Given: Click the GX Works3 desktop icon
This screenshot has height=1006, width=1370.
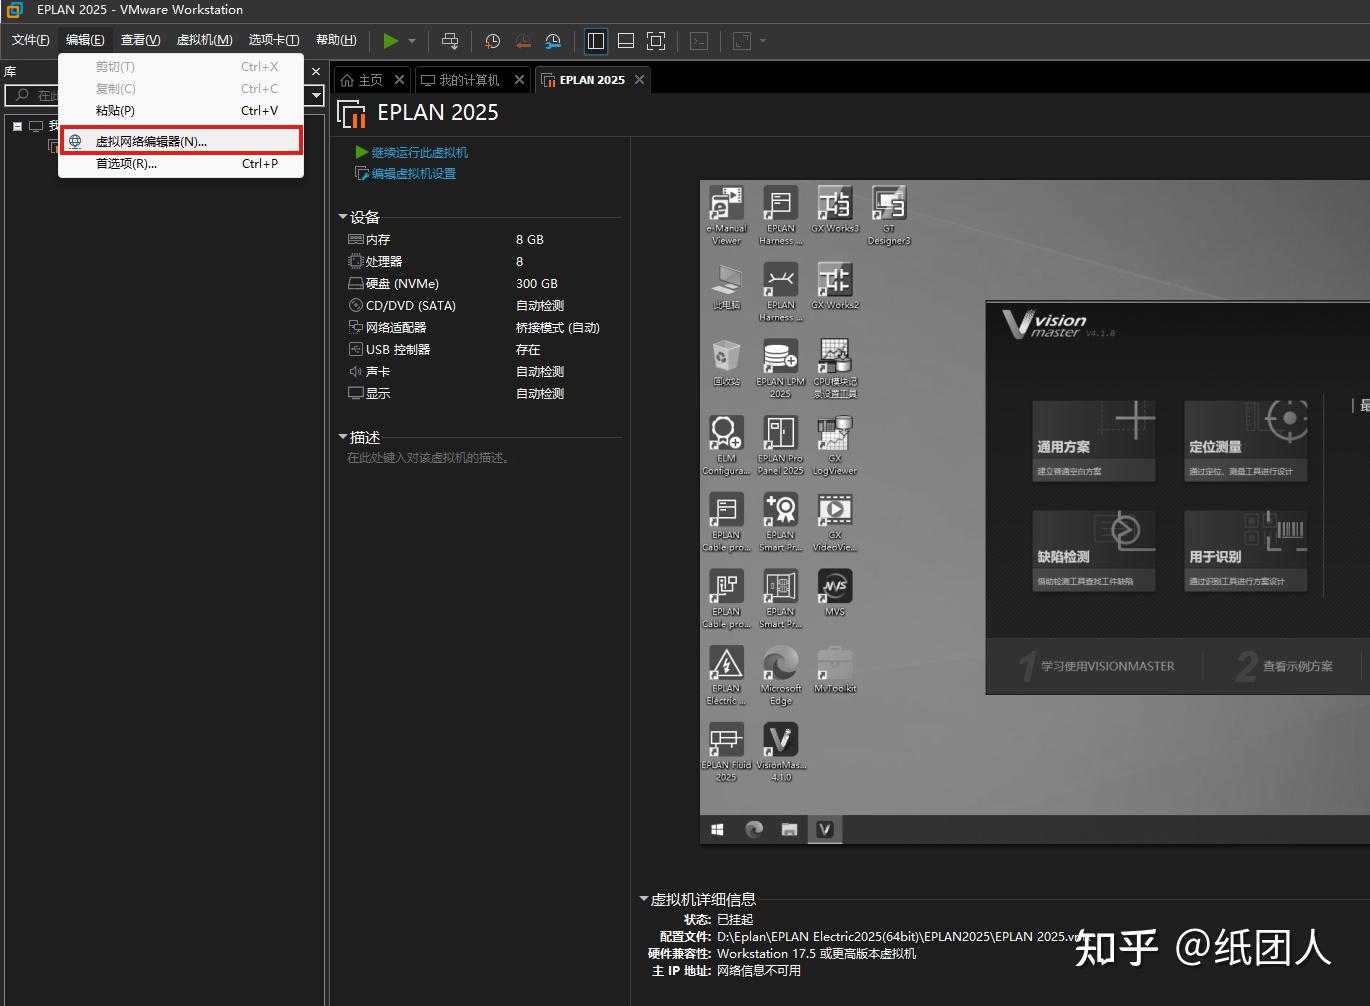Looking at the screenshot, I should 835,210.
